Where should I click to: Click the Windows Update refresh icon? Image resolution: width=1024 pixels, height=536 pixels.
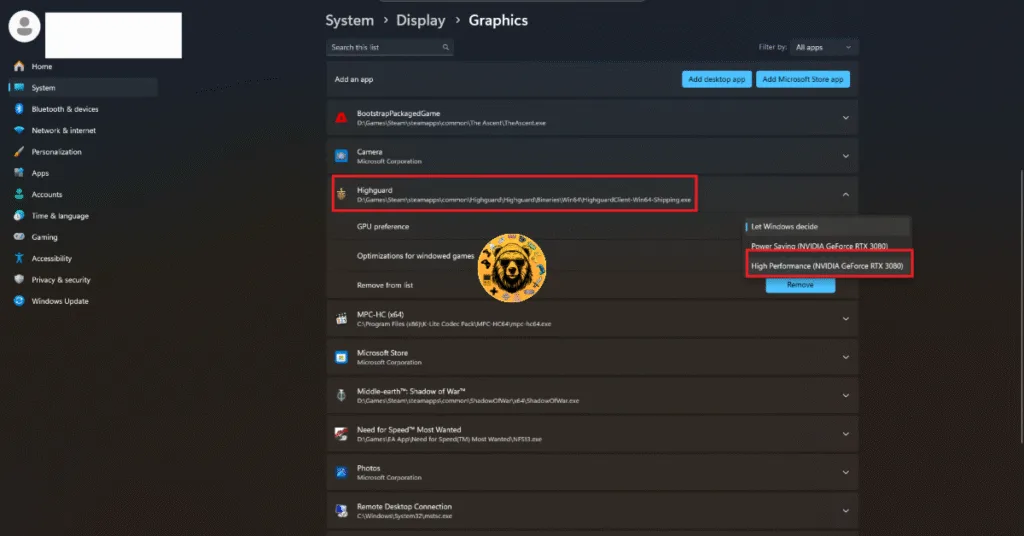coord(19,301)
